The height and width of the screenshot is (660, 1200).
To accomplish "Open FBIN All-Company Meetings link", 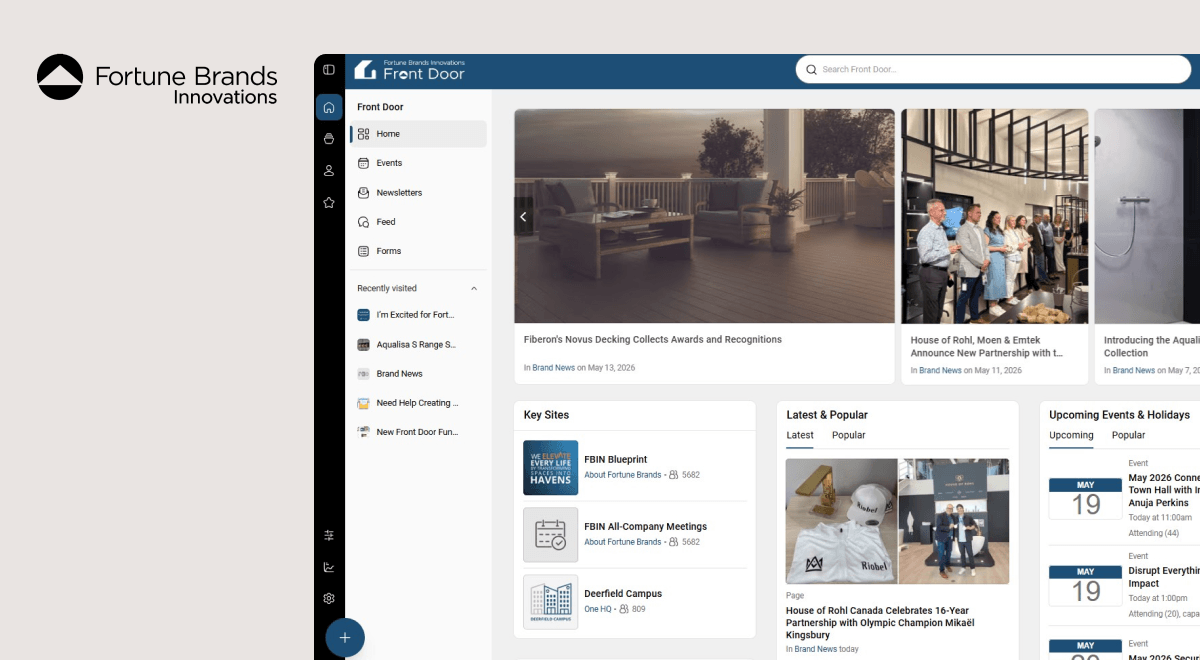I will pyautogui.click(x=645, y=527).
